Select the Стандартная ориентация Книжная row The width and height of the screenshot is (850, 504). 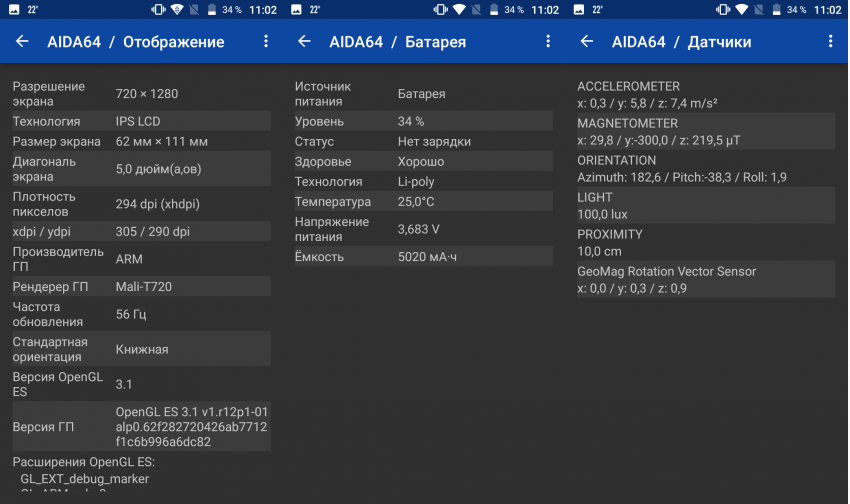(141, 348)
